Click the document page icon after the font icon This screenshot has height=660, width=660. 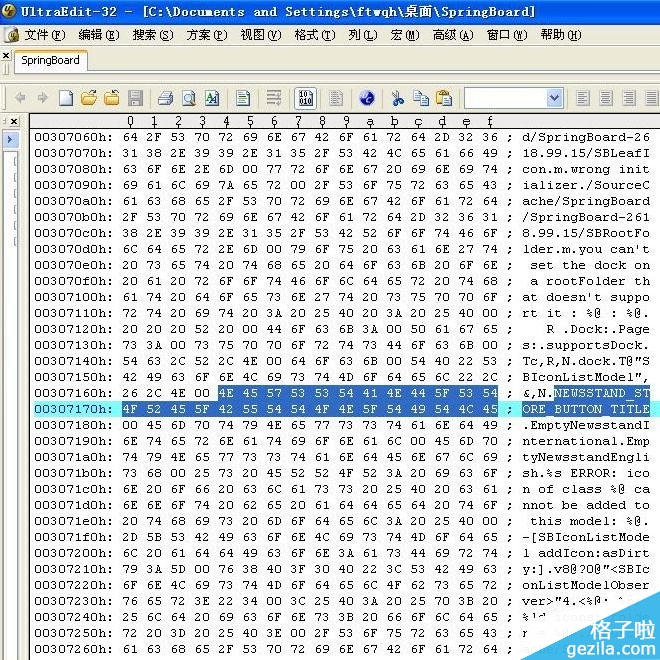[x=242, y=98]
